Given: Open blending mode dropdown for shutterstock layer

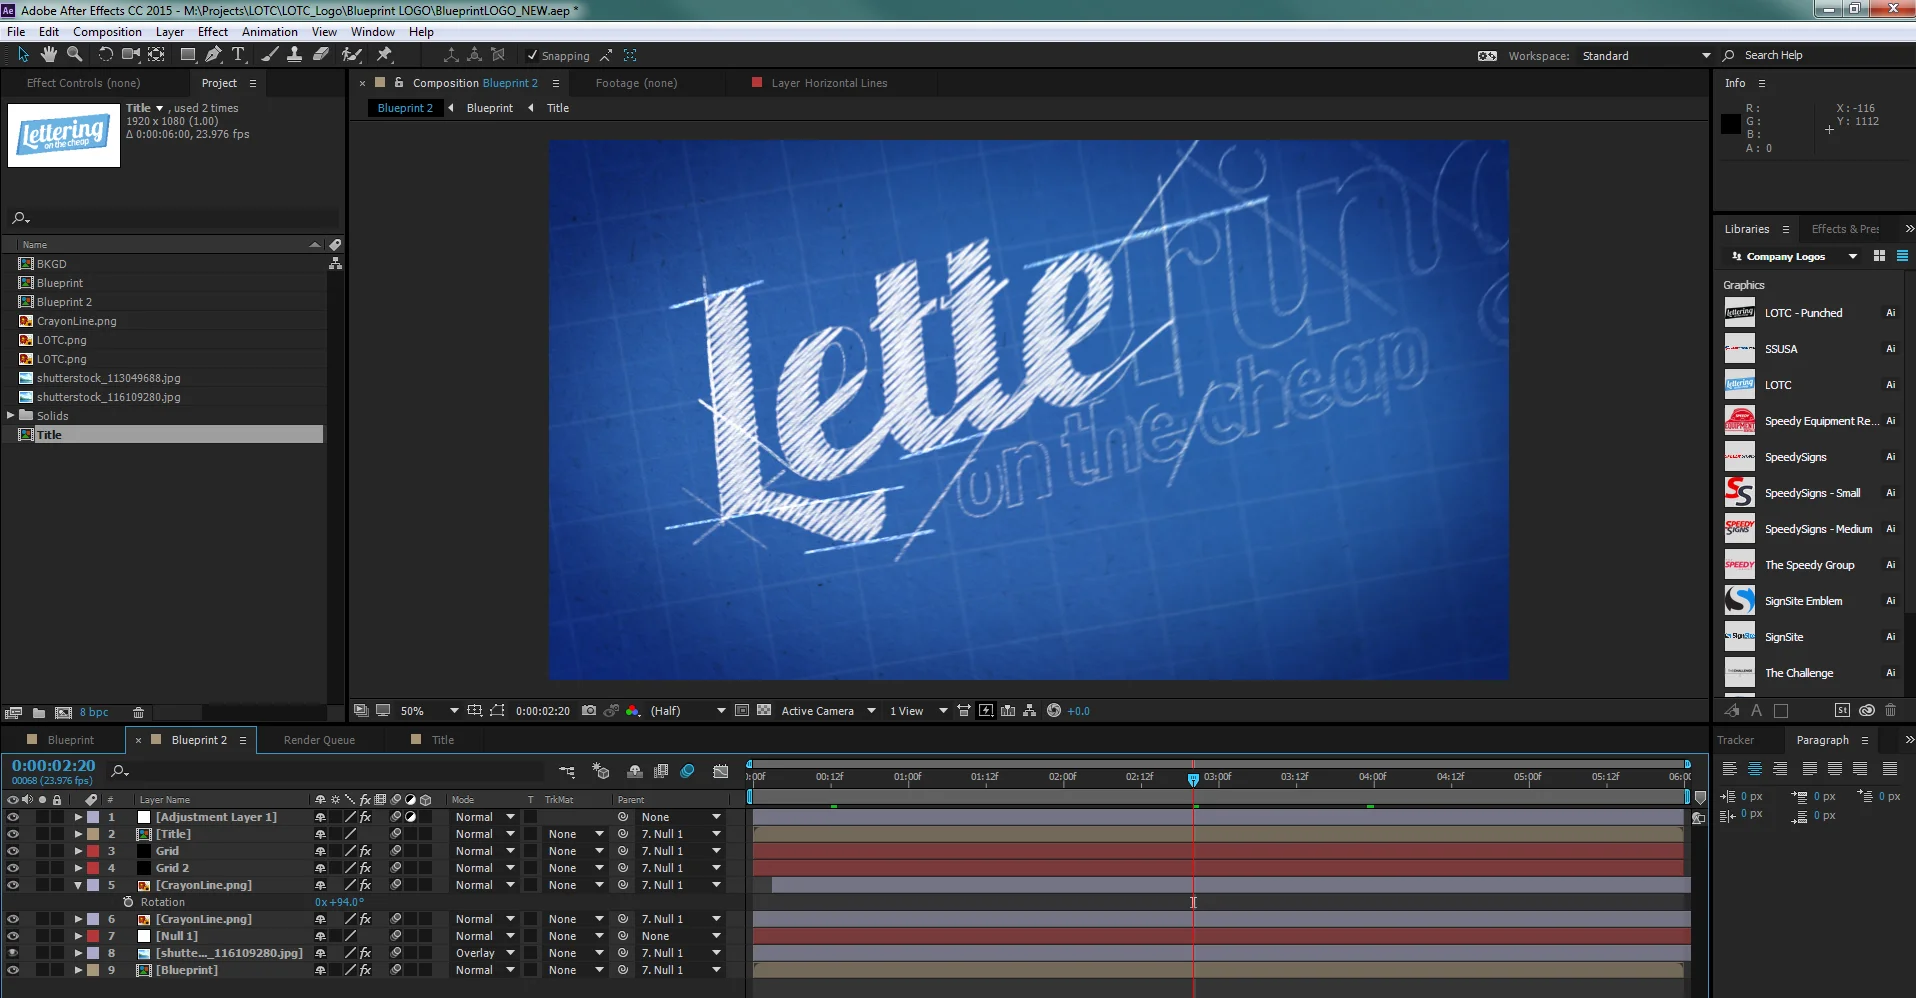Looking at the screenshot, I should [485, 953].
